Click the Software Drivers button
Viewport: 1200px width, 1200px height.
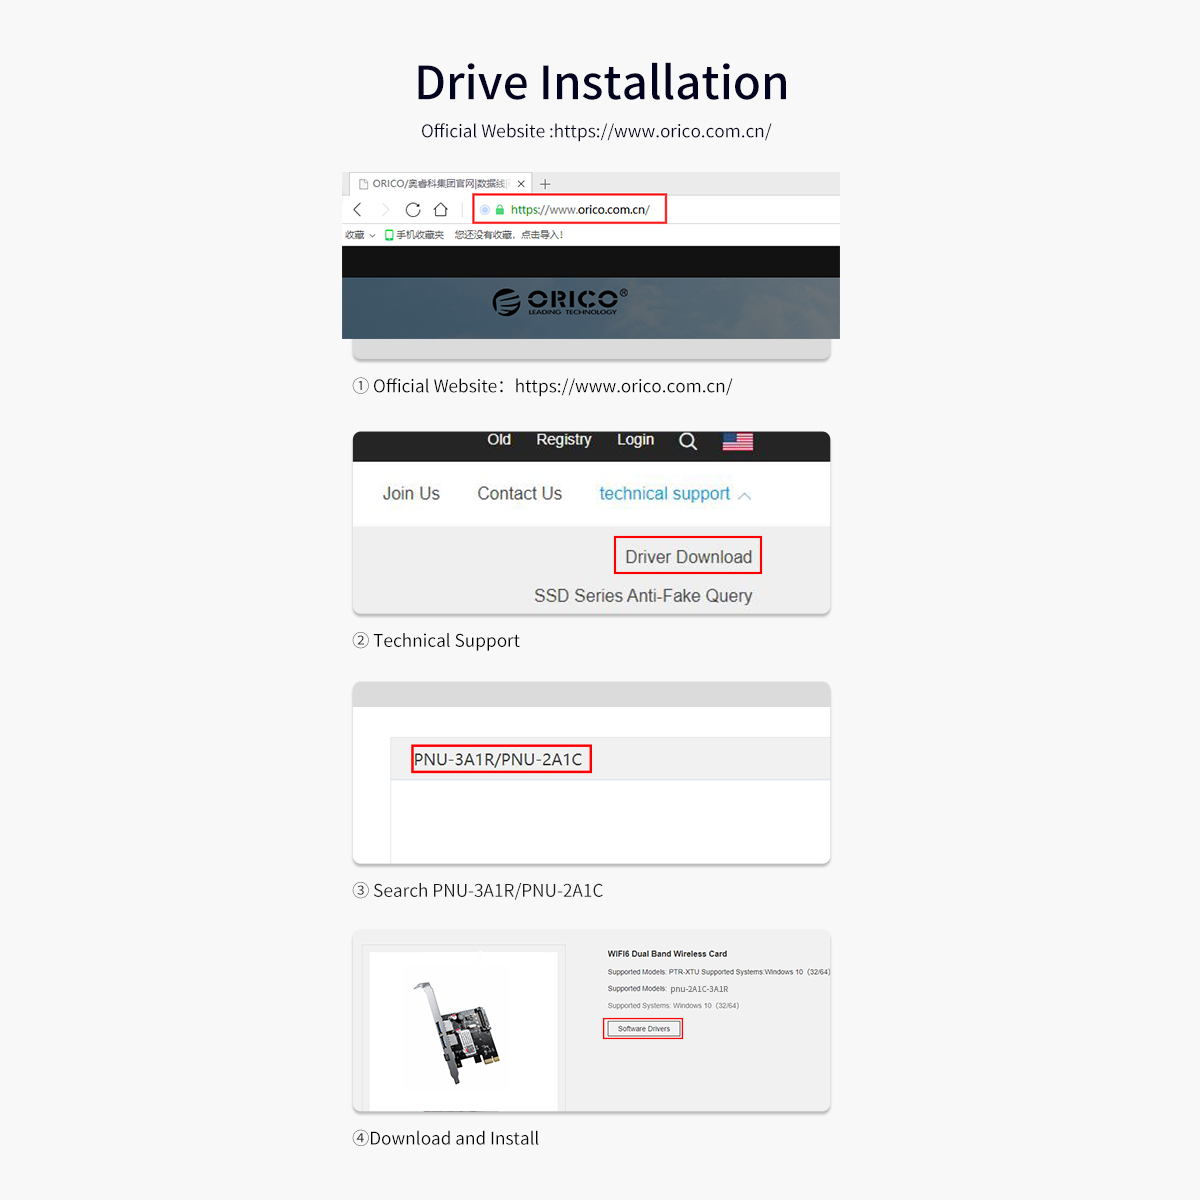(643, 1029)
